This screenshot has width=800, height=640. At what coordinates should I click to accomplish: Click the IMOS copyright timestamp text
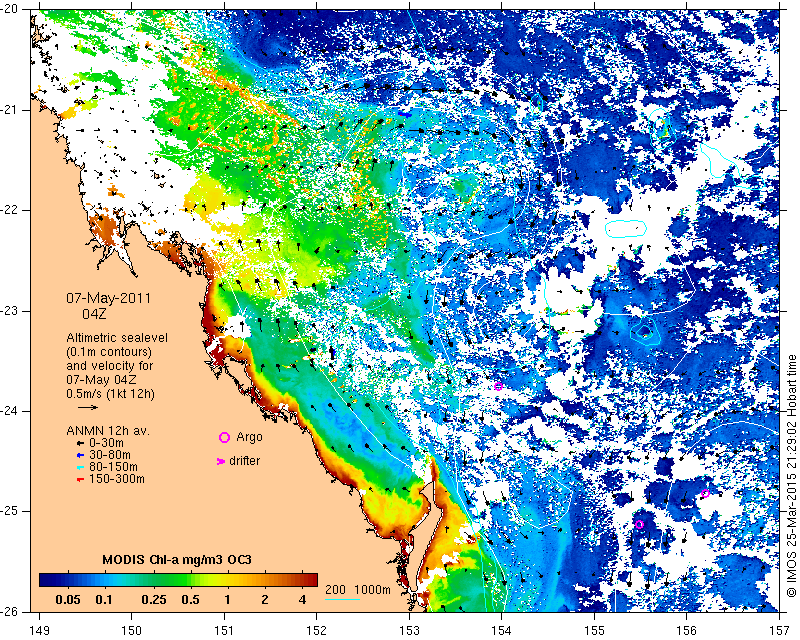click(792, 477)
